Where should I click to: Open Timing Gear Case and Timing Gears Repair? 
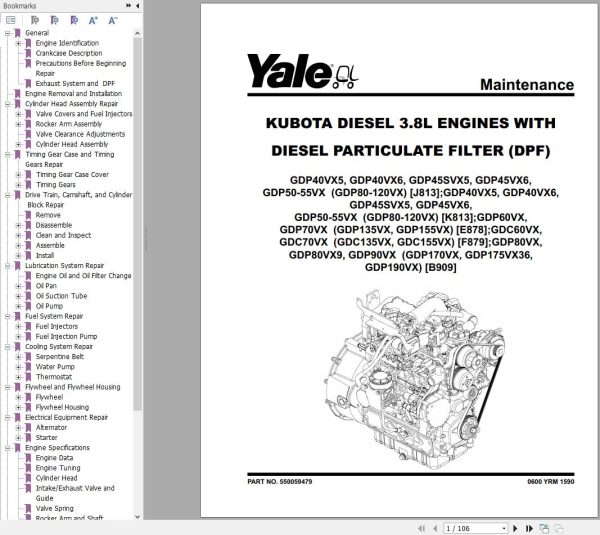coord(70,159)
